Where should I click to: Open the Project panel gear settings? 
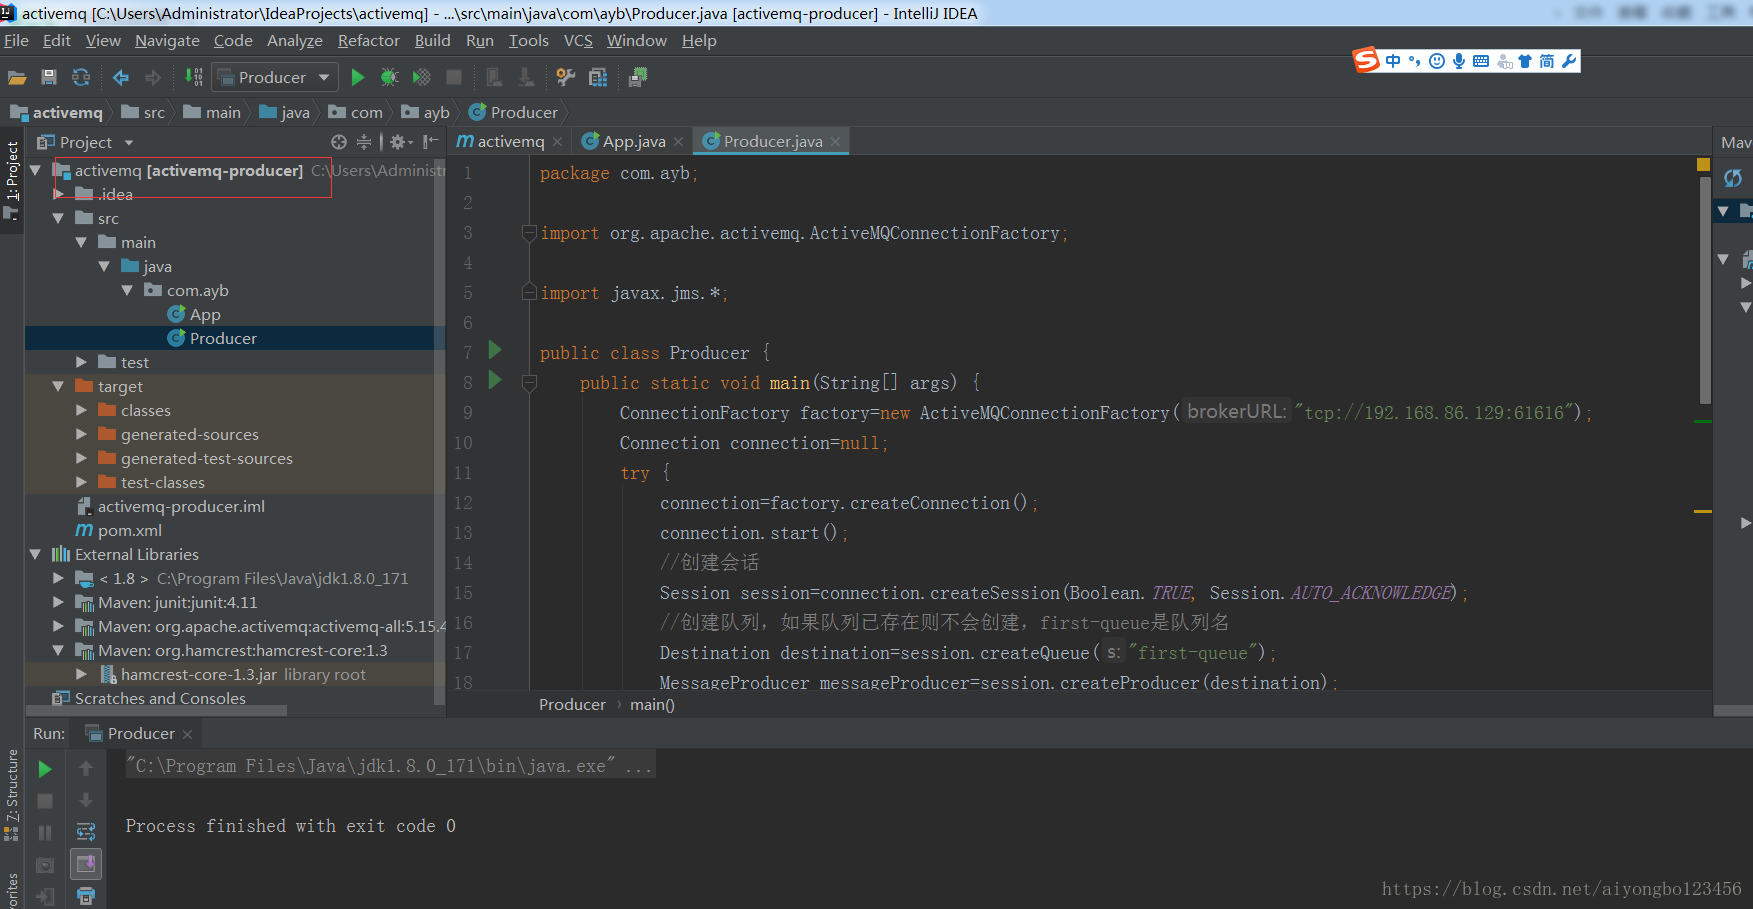pyautogui.click(x=400, y=142)
